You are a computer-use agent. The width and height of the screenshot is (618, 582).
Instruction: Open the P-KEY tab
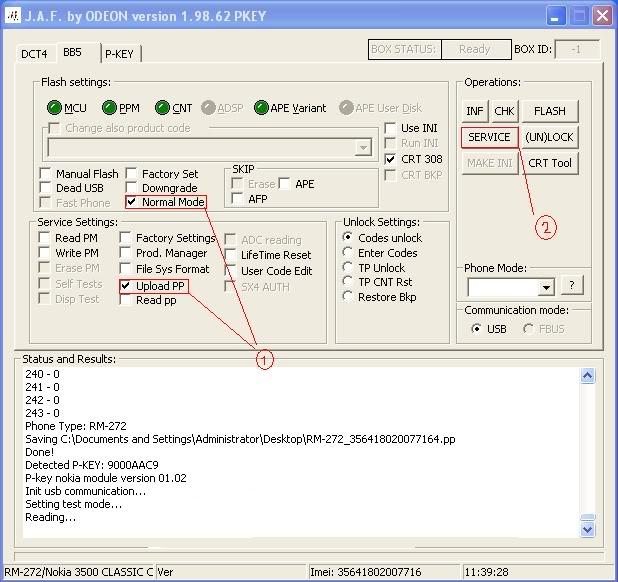119,54
